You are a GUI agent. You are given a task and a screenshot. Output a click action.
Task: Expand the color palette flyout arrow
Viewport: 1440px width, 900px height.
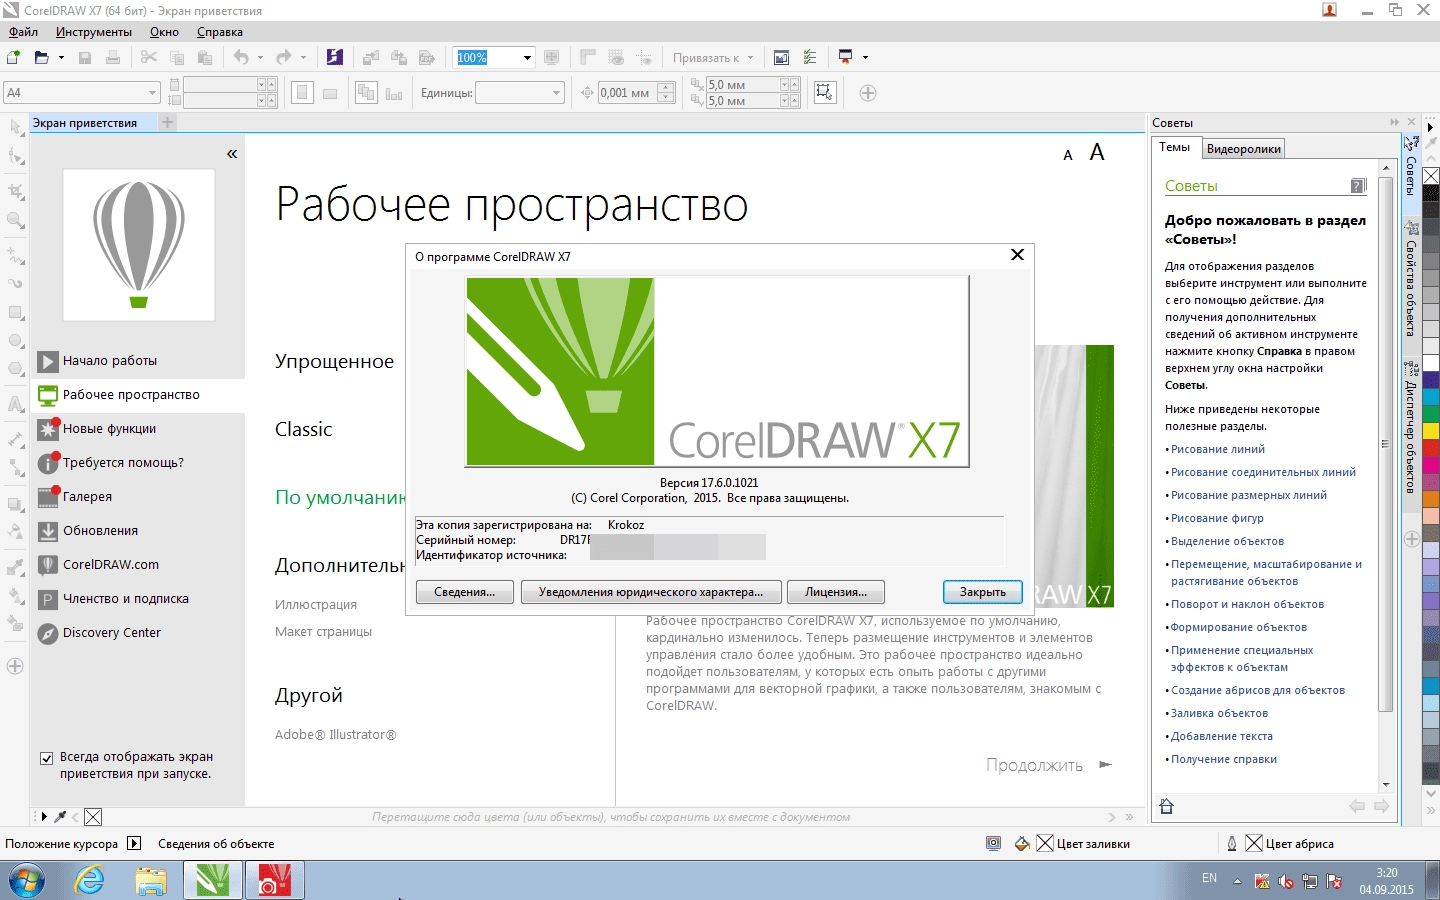pyautogui.click(x=1431, y=127)
